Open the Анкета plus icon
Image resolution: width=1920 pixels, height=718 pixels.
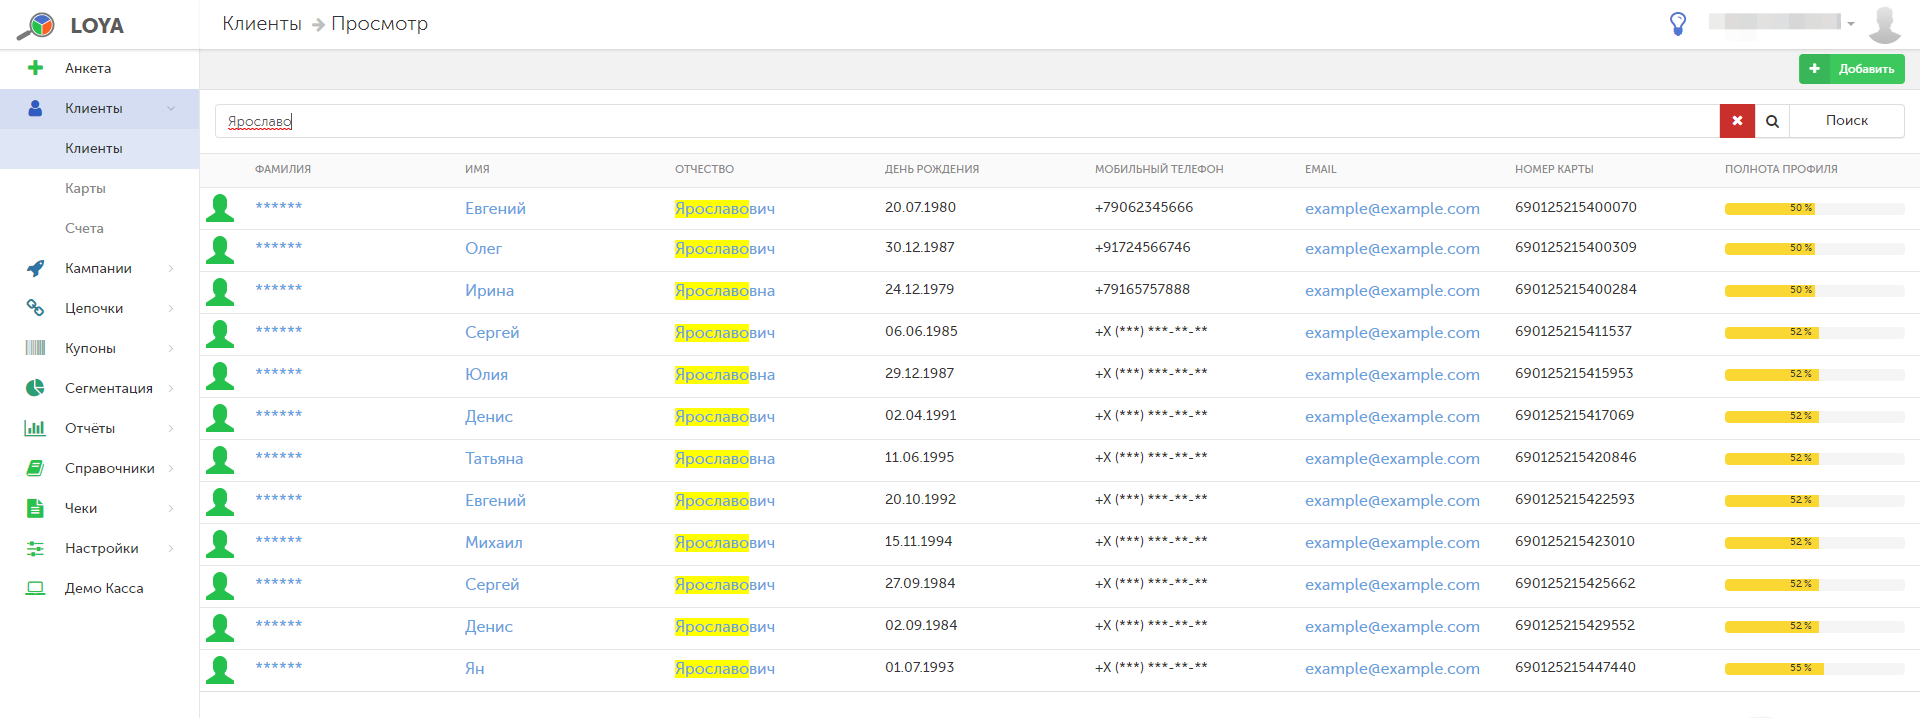(x=35, y=68)
